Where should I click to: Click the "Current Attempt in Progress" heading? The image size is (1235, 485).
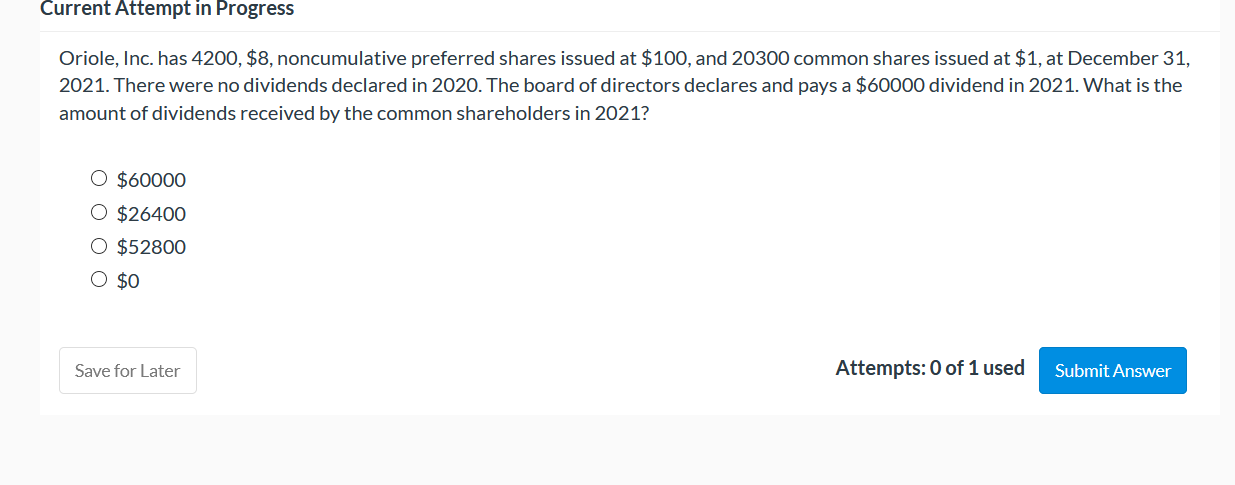[x=167, y=9]
